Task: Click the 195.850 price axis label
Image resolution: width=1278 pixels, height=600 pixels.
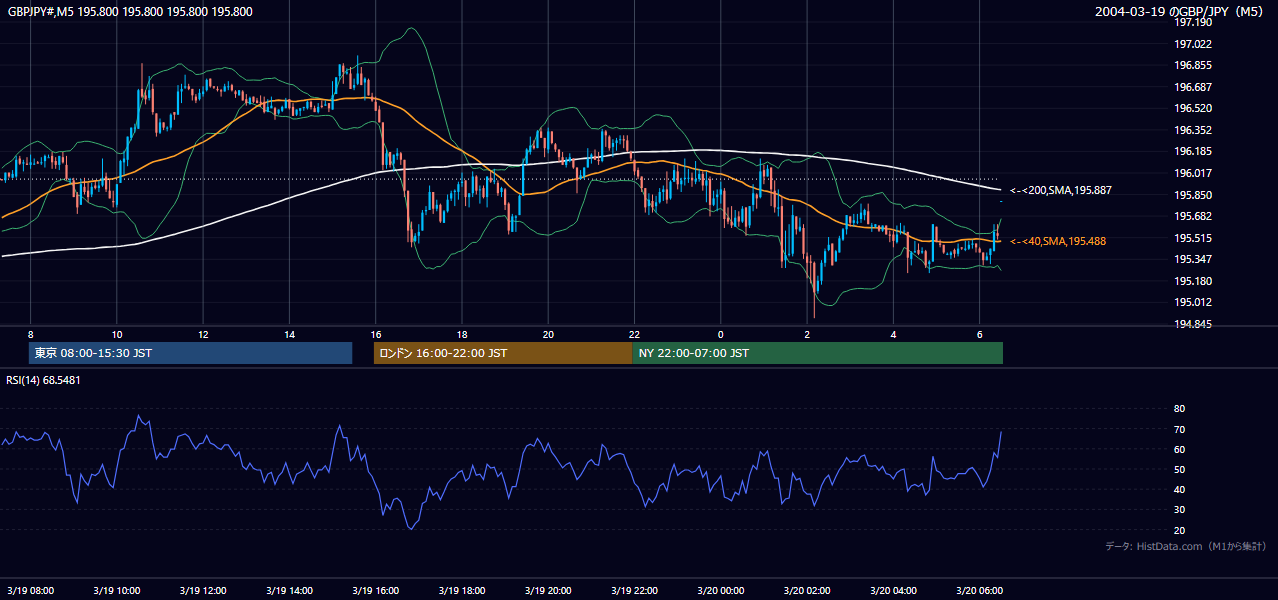Action: coord(1192,195)
